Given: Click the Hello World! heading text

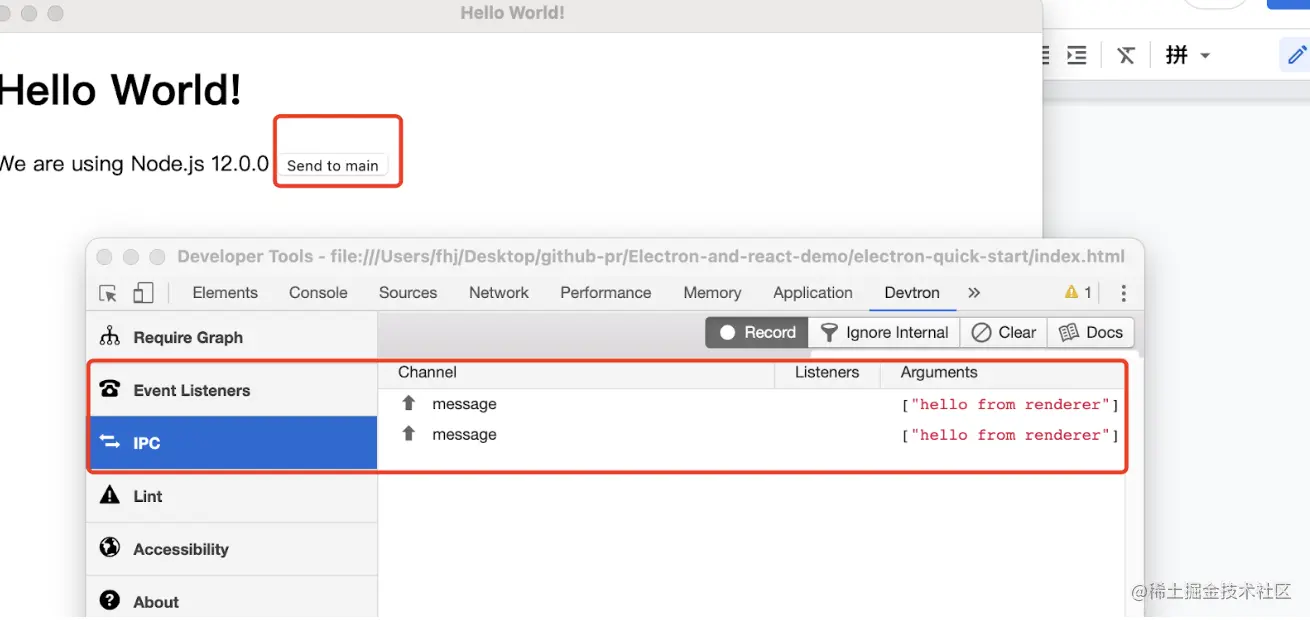Looking at the screenshot, I should [120, 89].
